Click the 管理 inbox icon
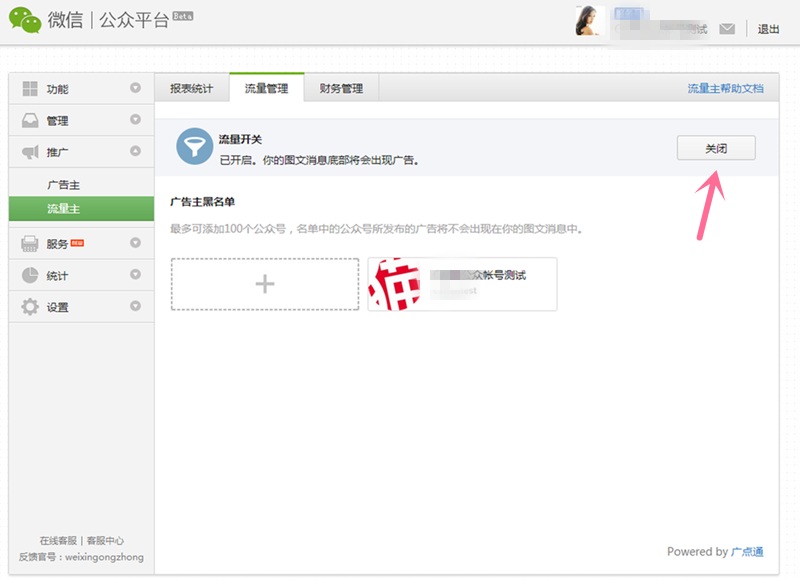Viewport: 800px width, 579px height. click(30, 121)
